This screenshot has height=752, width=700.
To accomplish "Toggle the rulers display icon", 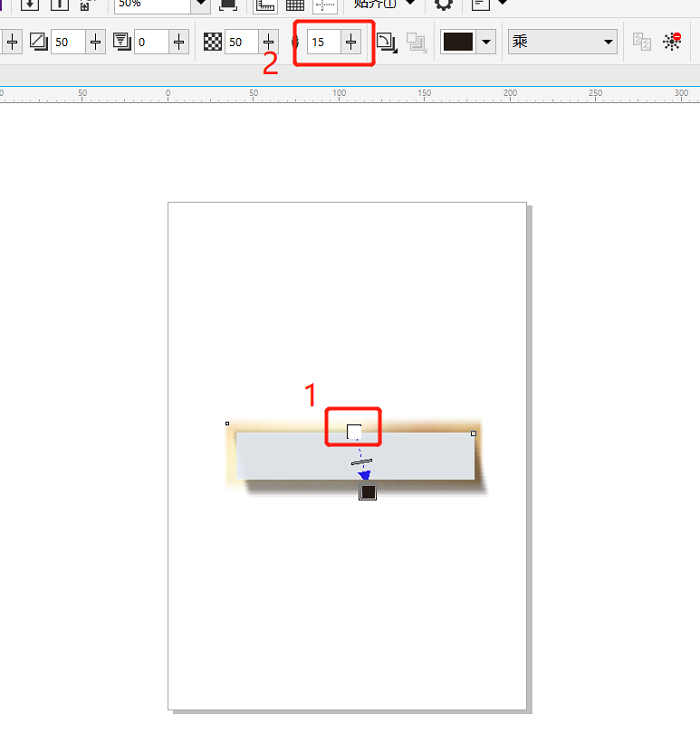I will [265, 5].
